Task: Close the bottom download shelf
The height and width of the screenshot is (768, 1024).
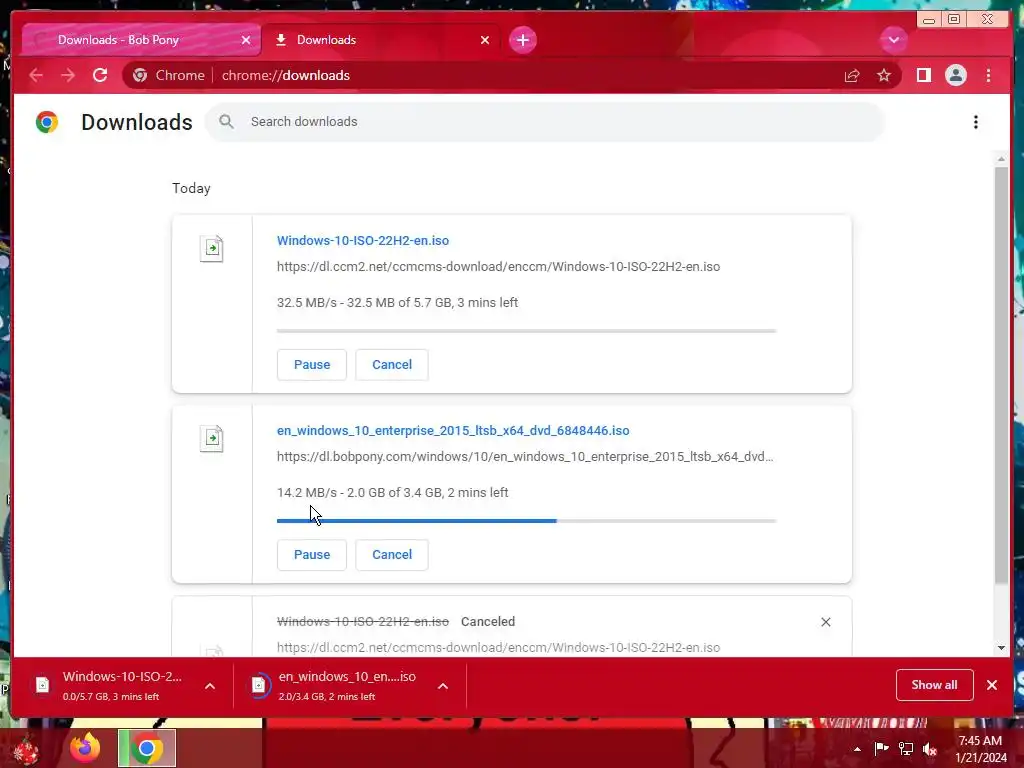Action: (x=992, y=685)
